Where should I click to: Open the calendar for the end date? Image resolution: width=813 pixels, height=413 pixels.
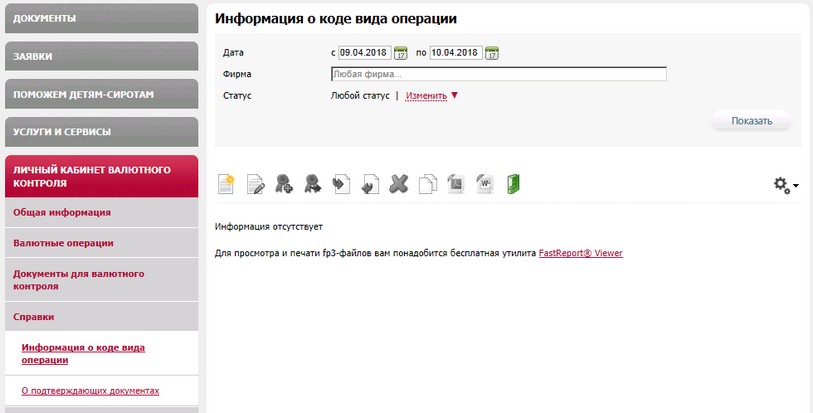(492, 53)
